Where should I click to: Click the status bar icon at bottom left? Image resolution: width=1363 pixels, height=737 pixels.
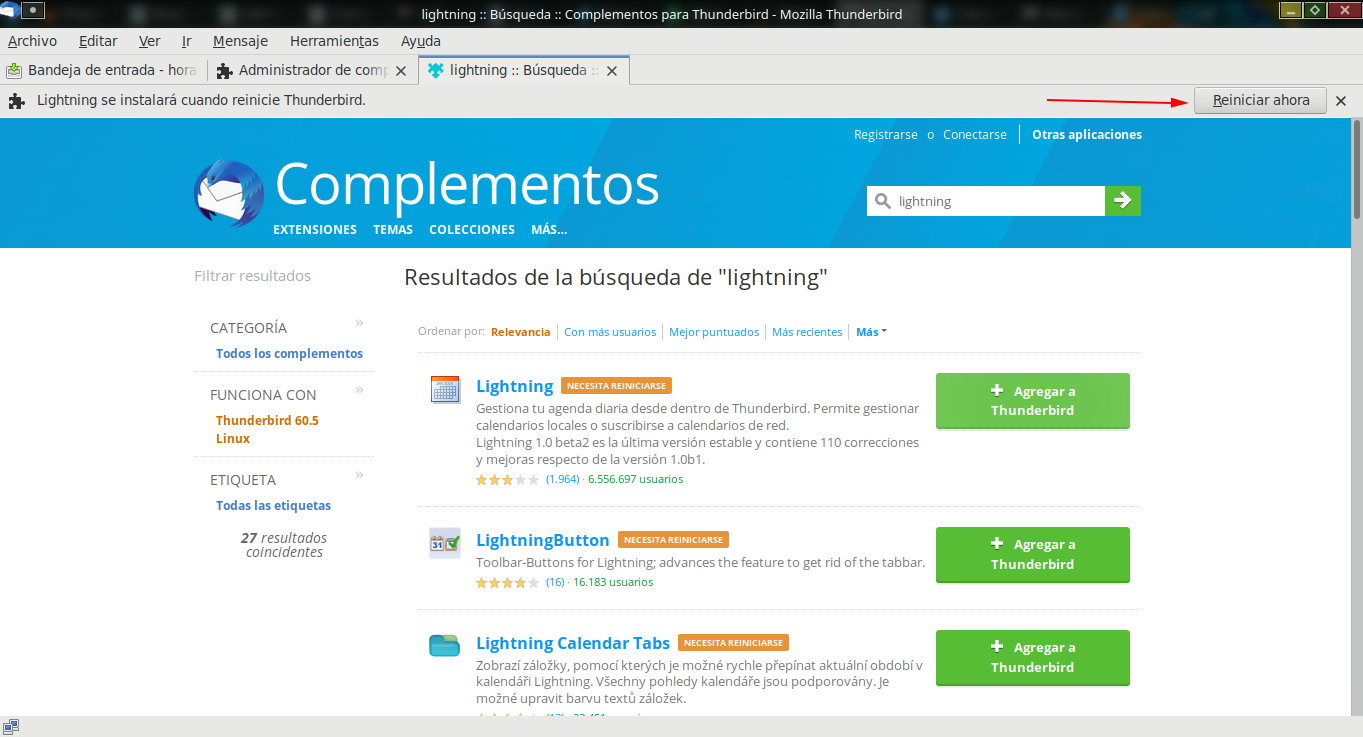click(x=11, y=726)
